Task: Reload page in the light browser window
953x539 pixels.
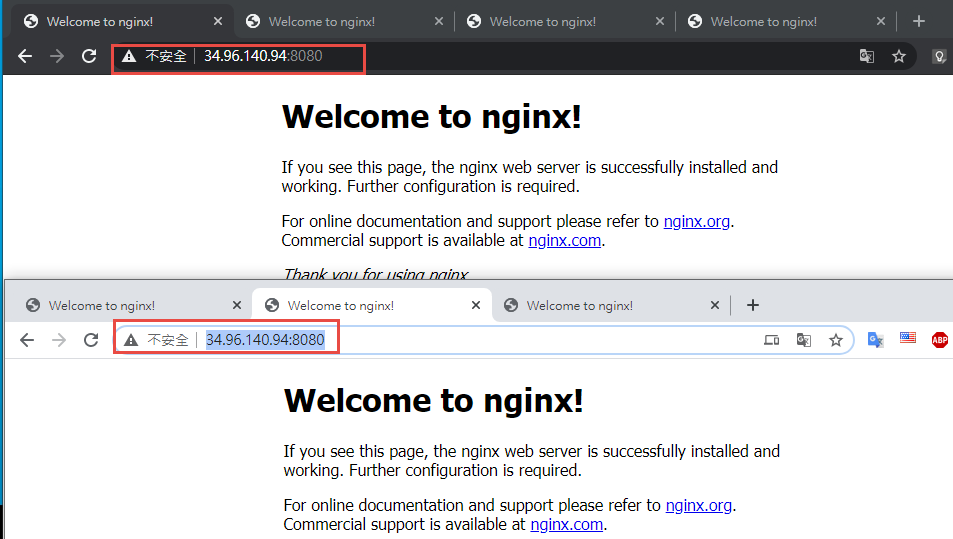Action: [91, 340]
